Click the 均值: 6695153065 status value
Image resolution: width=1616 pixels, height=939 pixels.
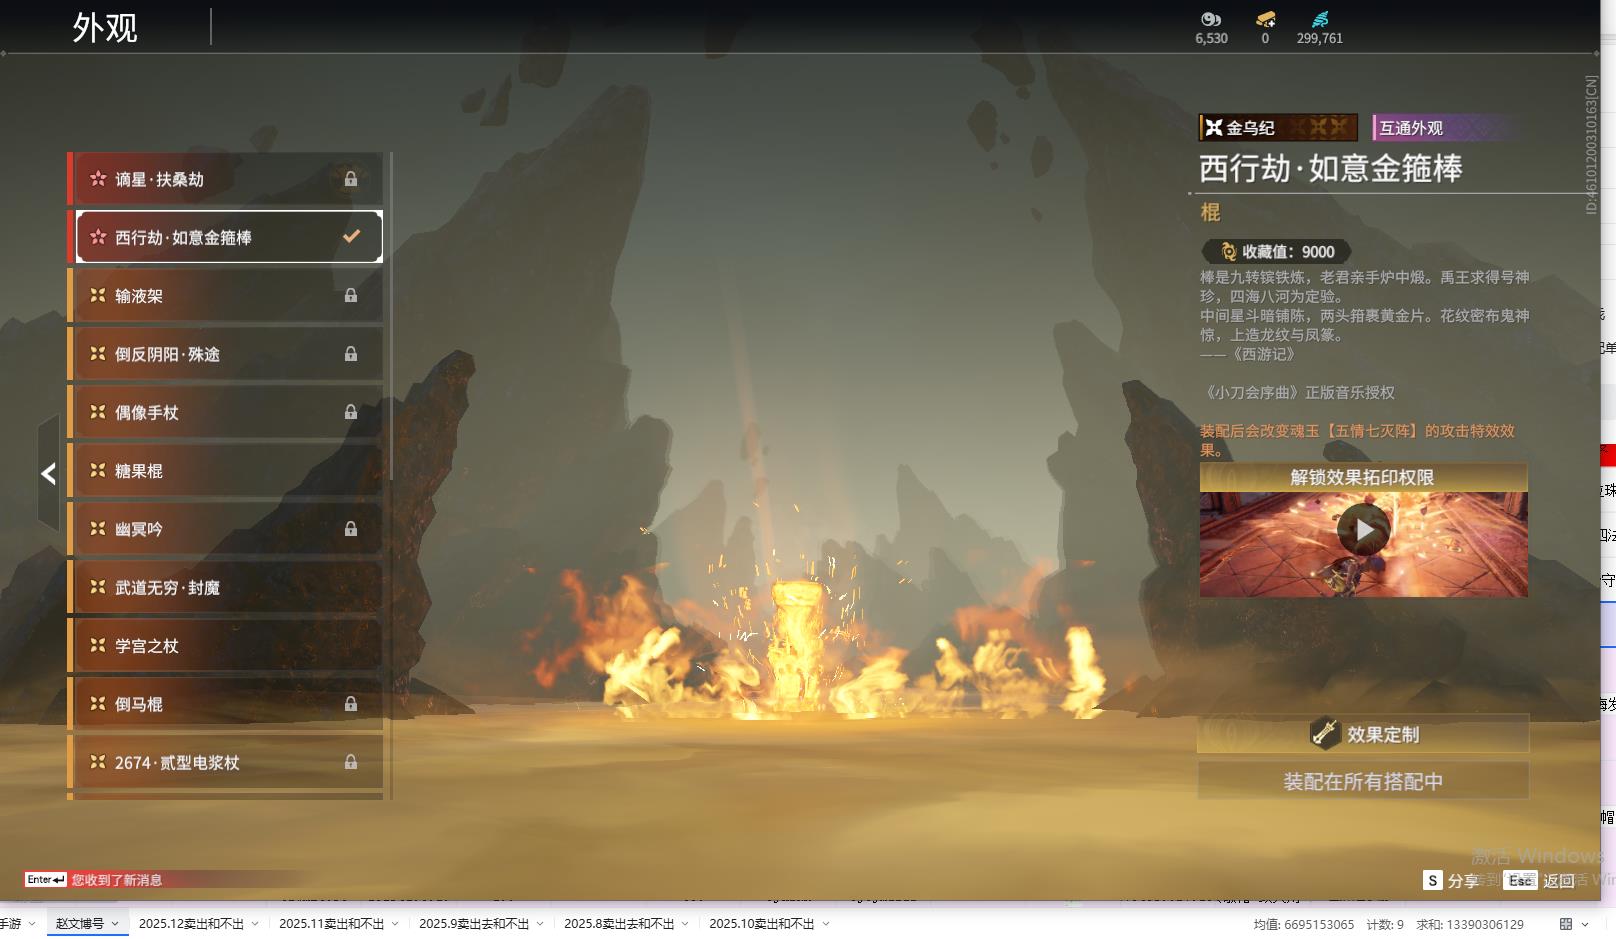1304,925
